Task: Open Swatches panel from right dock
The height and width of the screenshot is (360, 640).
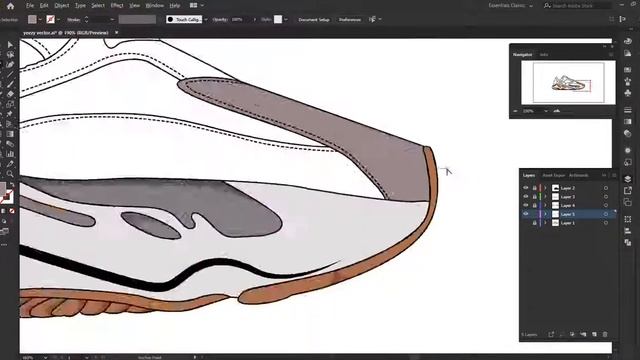Action: click(x=628, y=70)
